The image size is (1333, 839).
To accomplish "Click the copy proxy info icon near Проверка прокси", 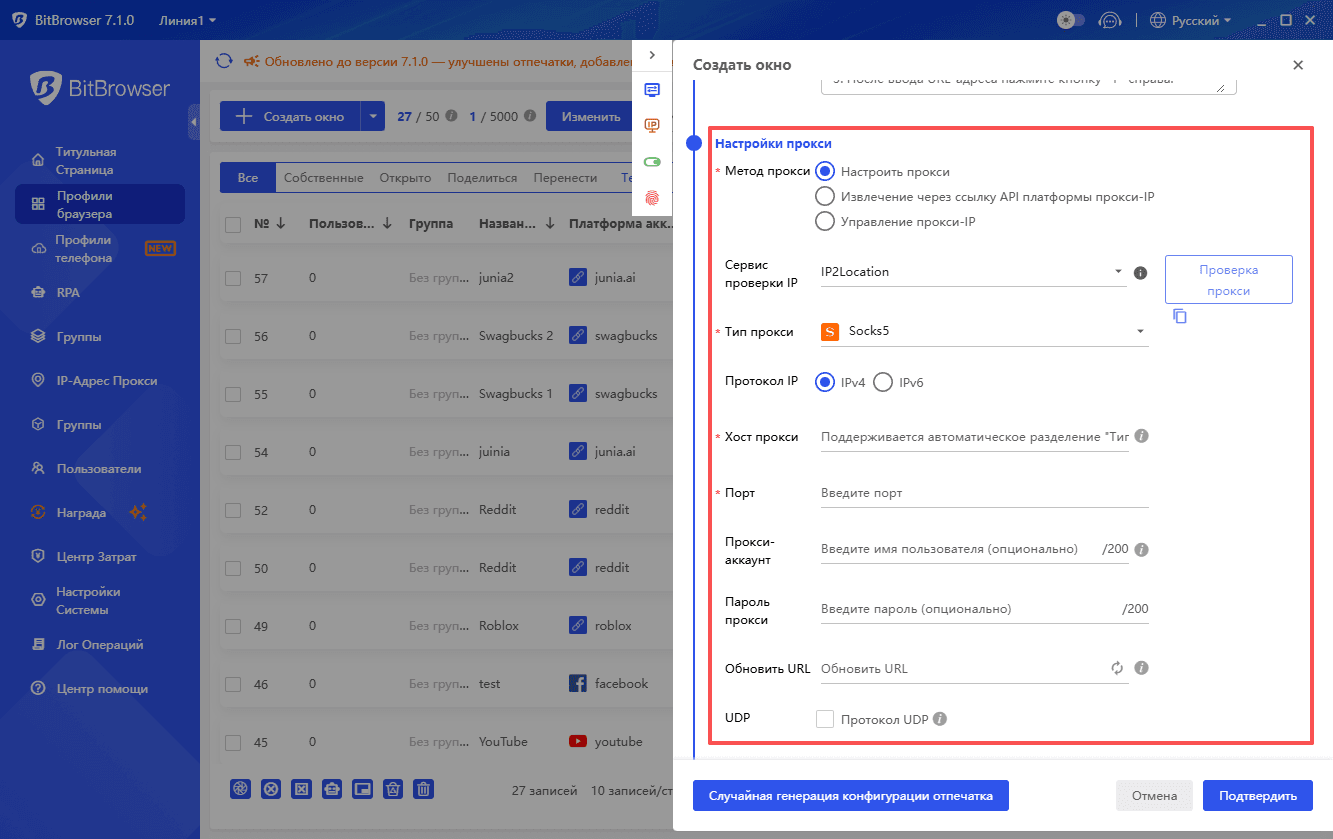I will click(x=1180, y=315).
